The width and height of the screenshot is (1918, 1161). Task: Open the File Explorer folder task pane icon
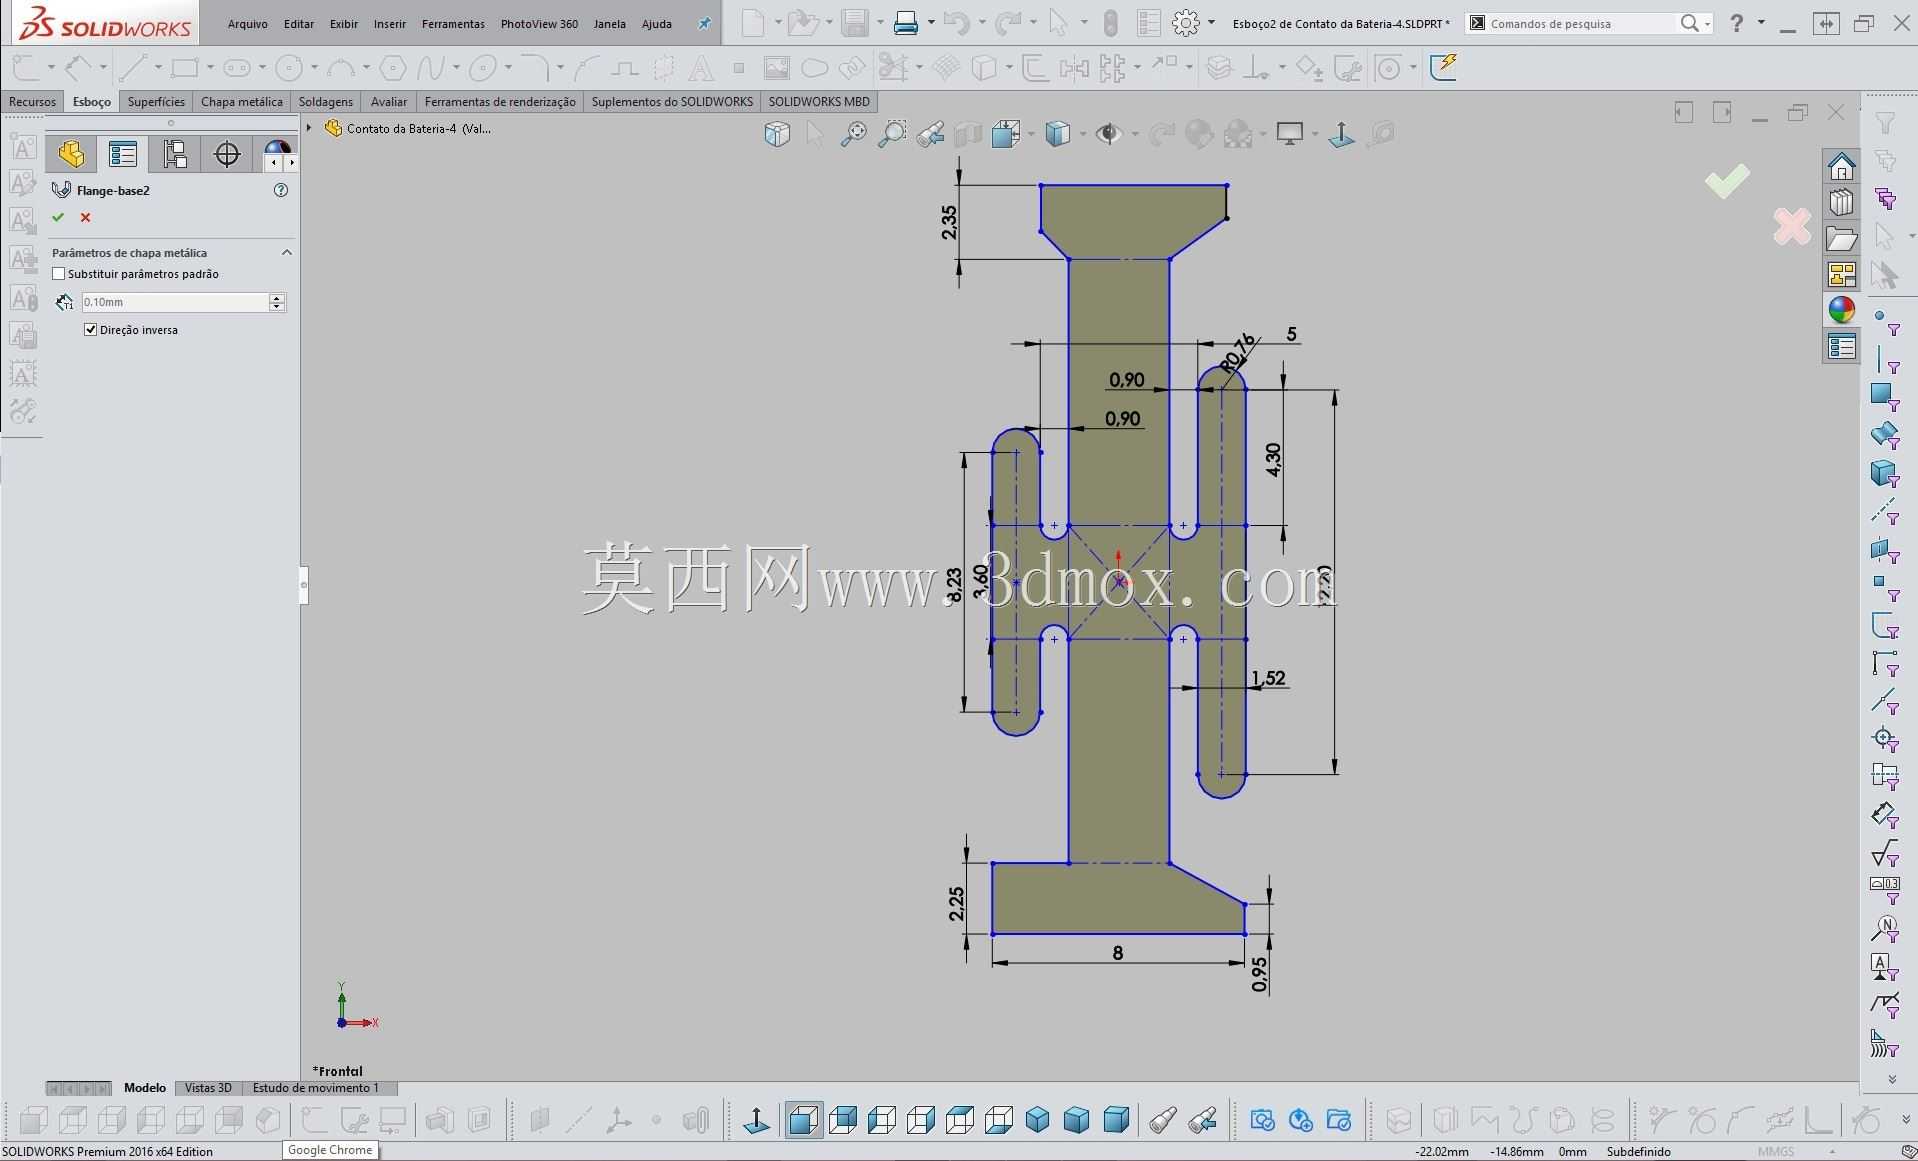click(x=1841, y=239)
